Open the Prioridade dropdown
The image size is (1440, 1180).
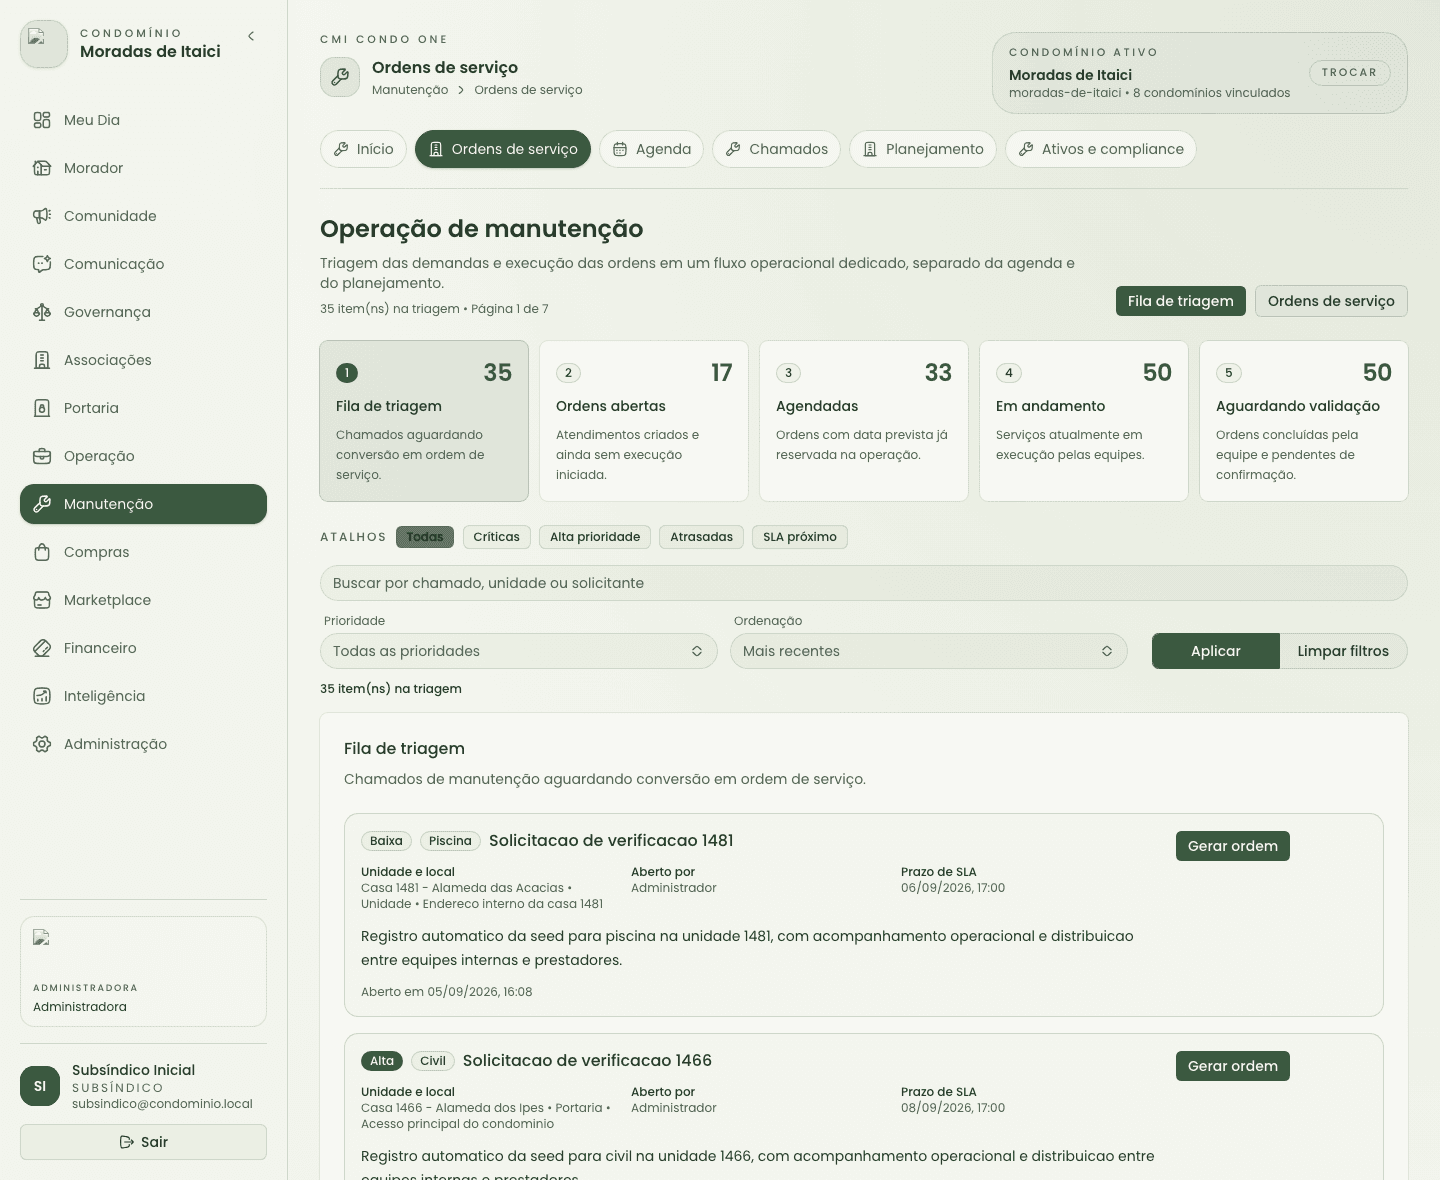tap(518, 651)
